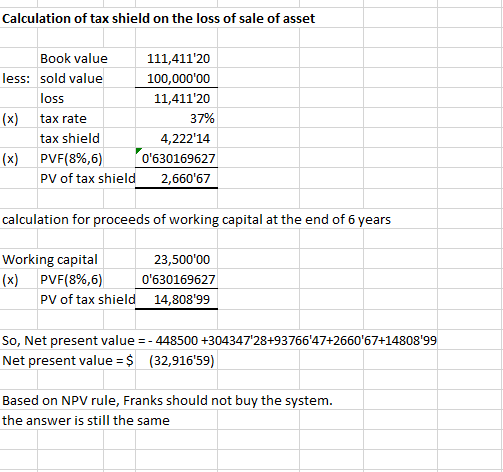Select the cell with value 14,808'99
This screenshot has height=472, width=503.
click(182, 300)
